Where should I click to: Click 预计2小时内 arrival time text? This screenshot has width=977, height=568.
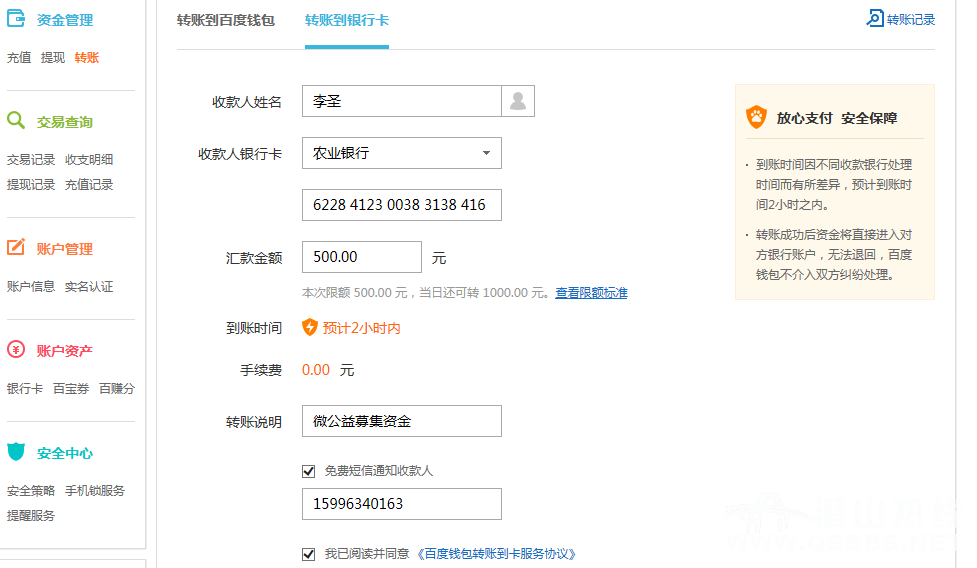361,328
